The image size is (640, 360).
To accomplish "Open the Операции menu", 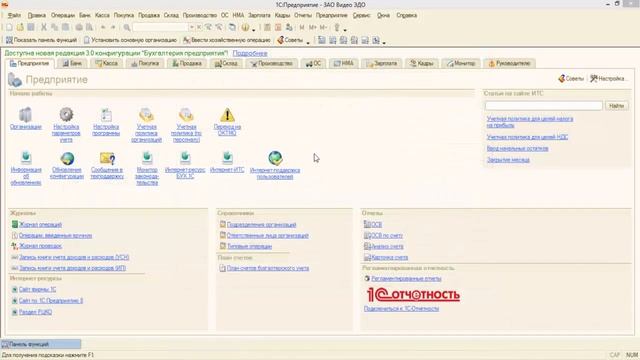I will pos(62,16).
